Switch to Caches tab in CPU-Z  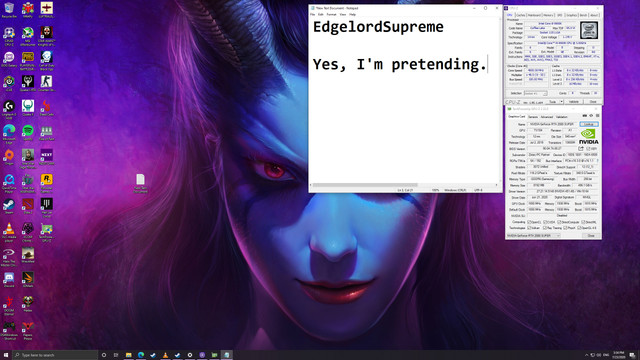[521, 15]
